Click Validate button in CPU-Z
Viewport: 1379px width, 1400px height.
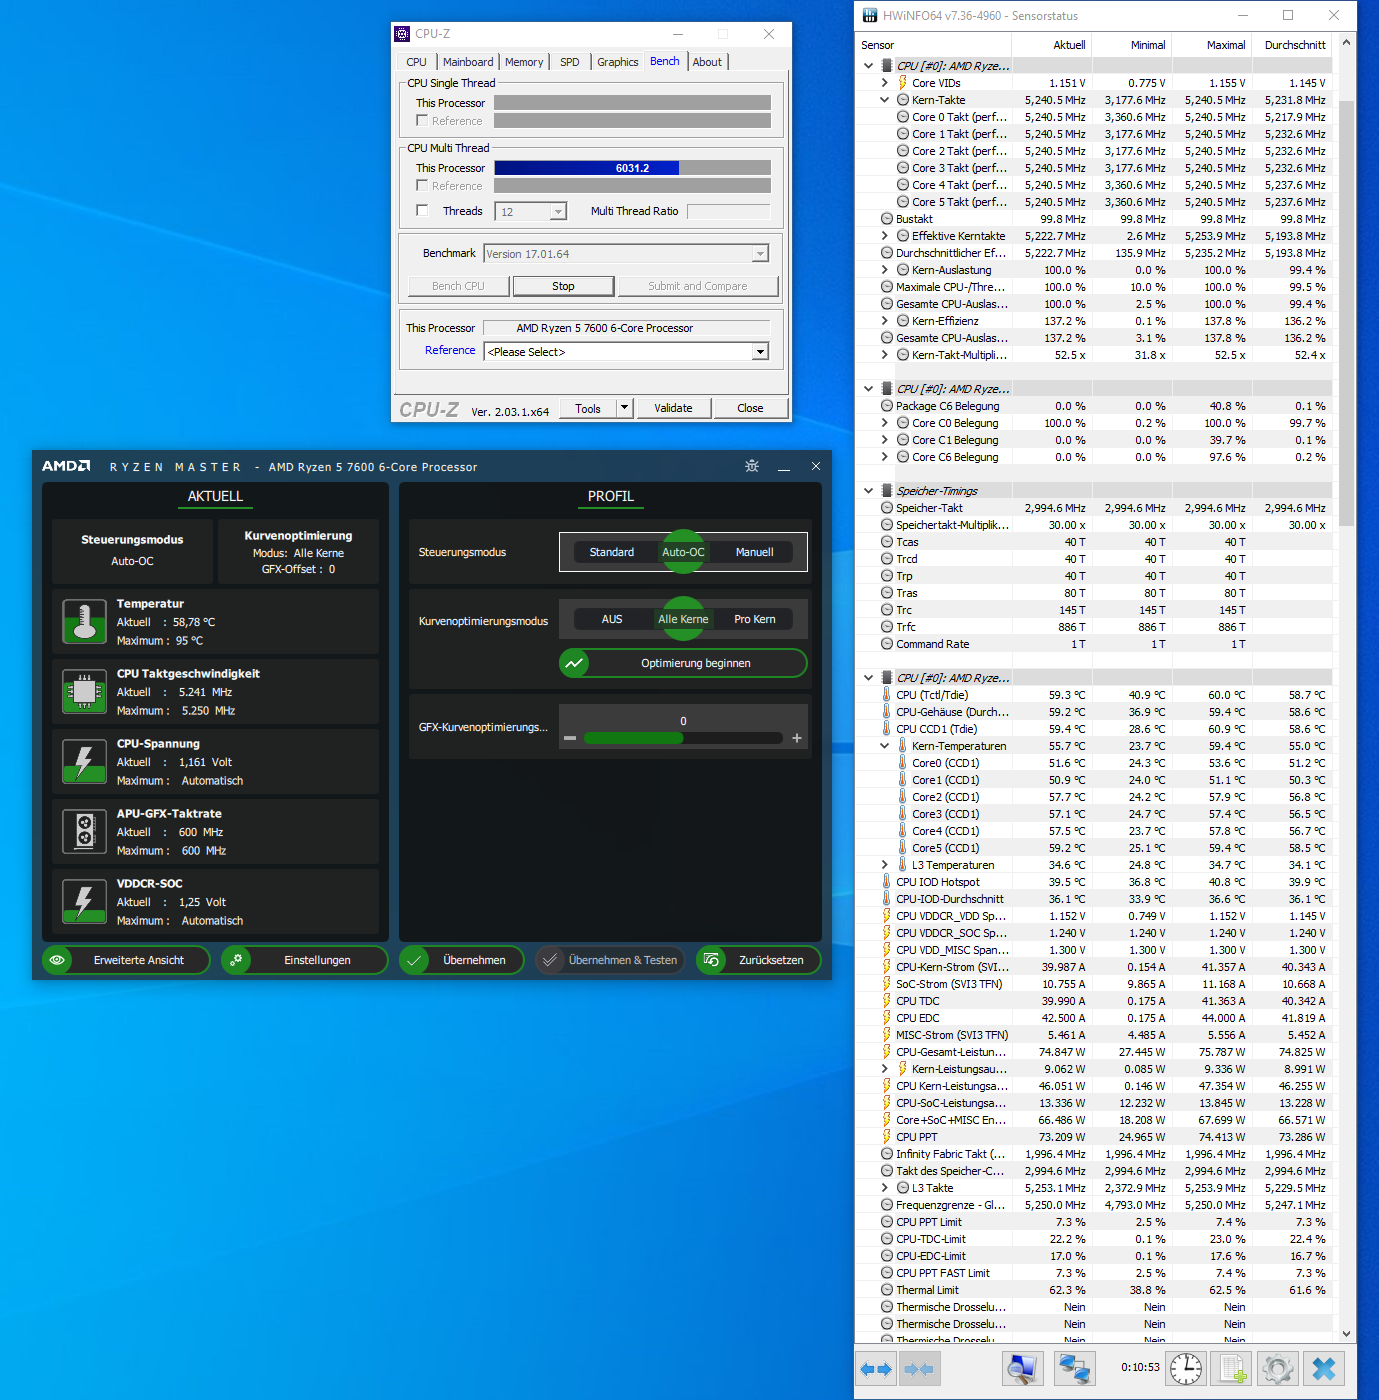pos(673,408)
